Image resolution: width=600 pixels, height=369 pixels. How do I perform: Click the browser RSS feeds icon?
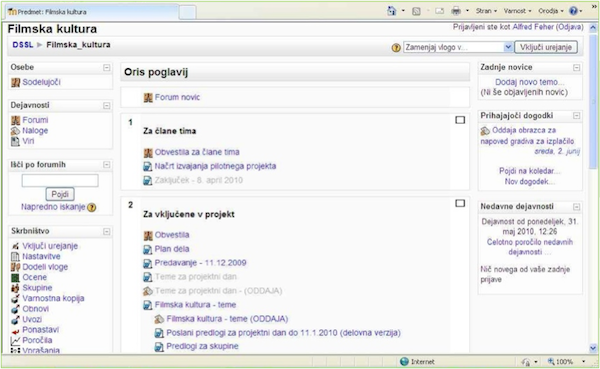pyautogui.click(x=416, y=11)
